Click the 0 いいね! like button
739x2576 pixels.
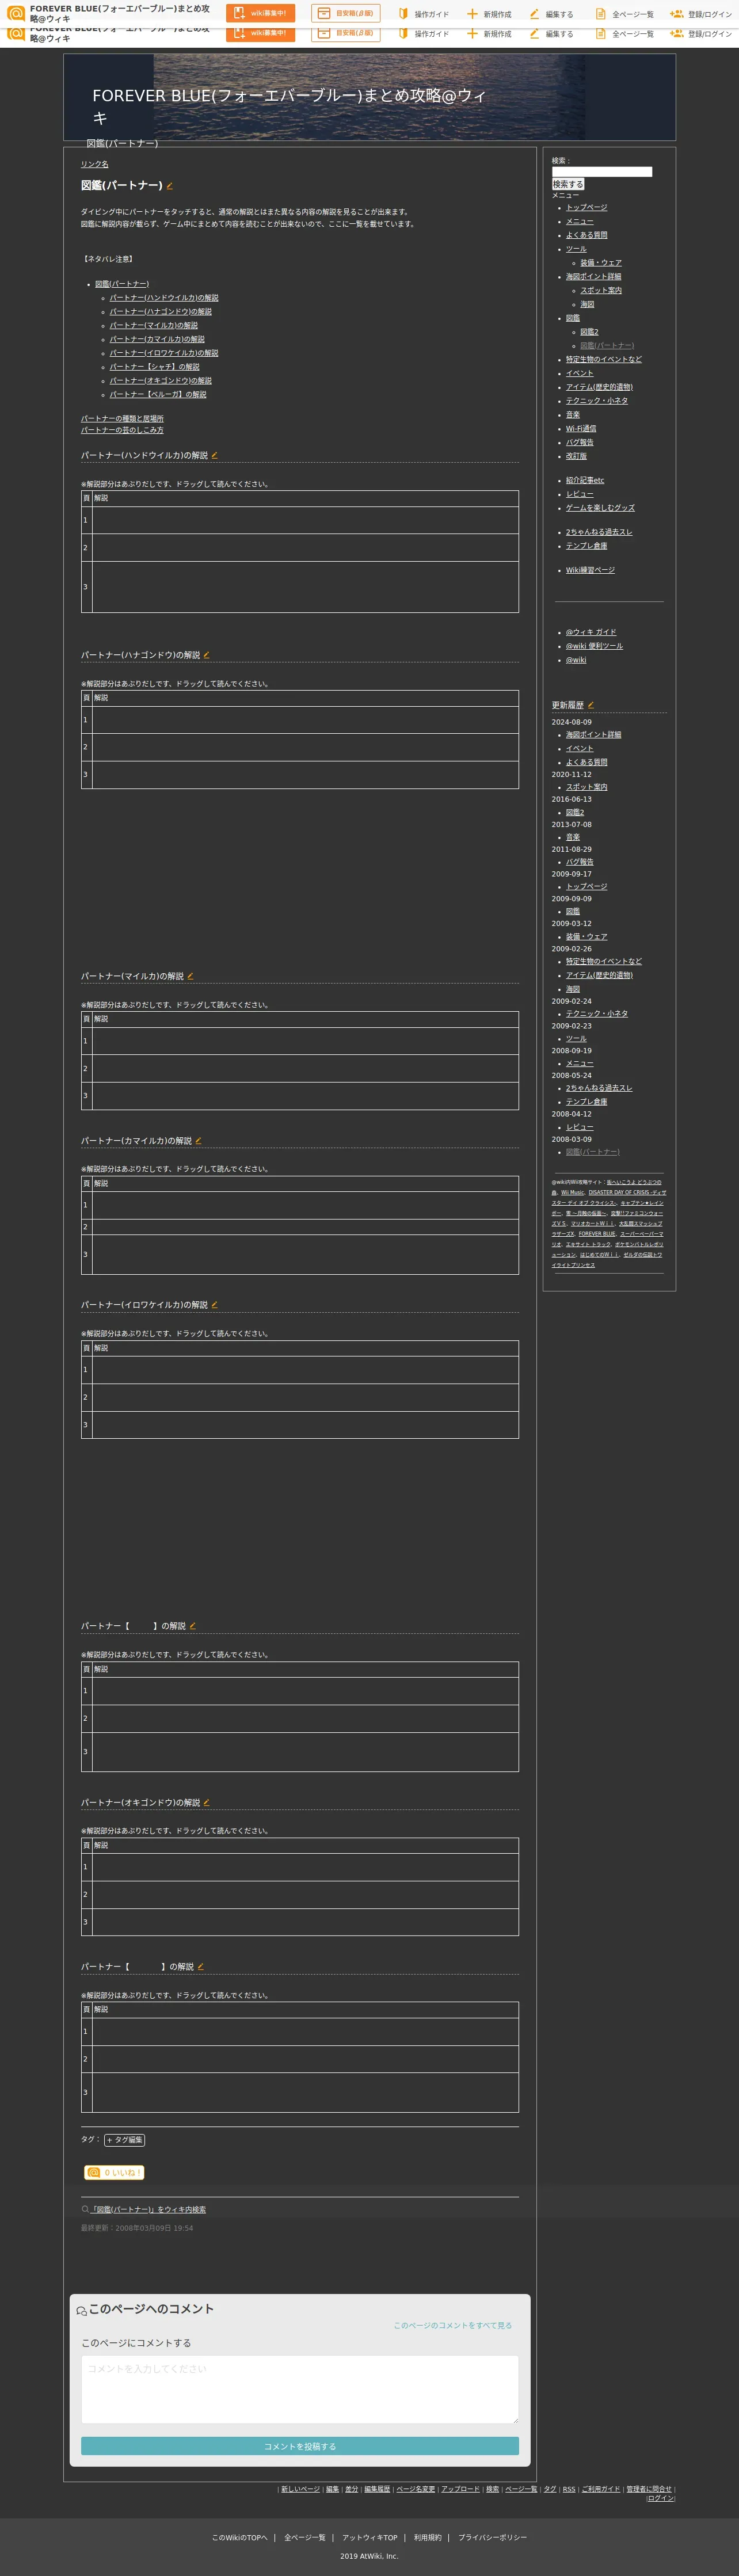pyautogui.click(x=114, y=2172)
